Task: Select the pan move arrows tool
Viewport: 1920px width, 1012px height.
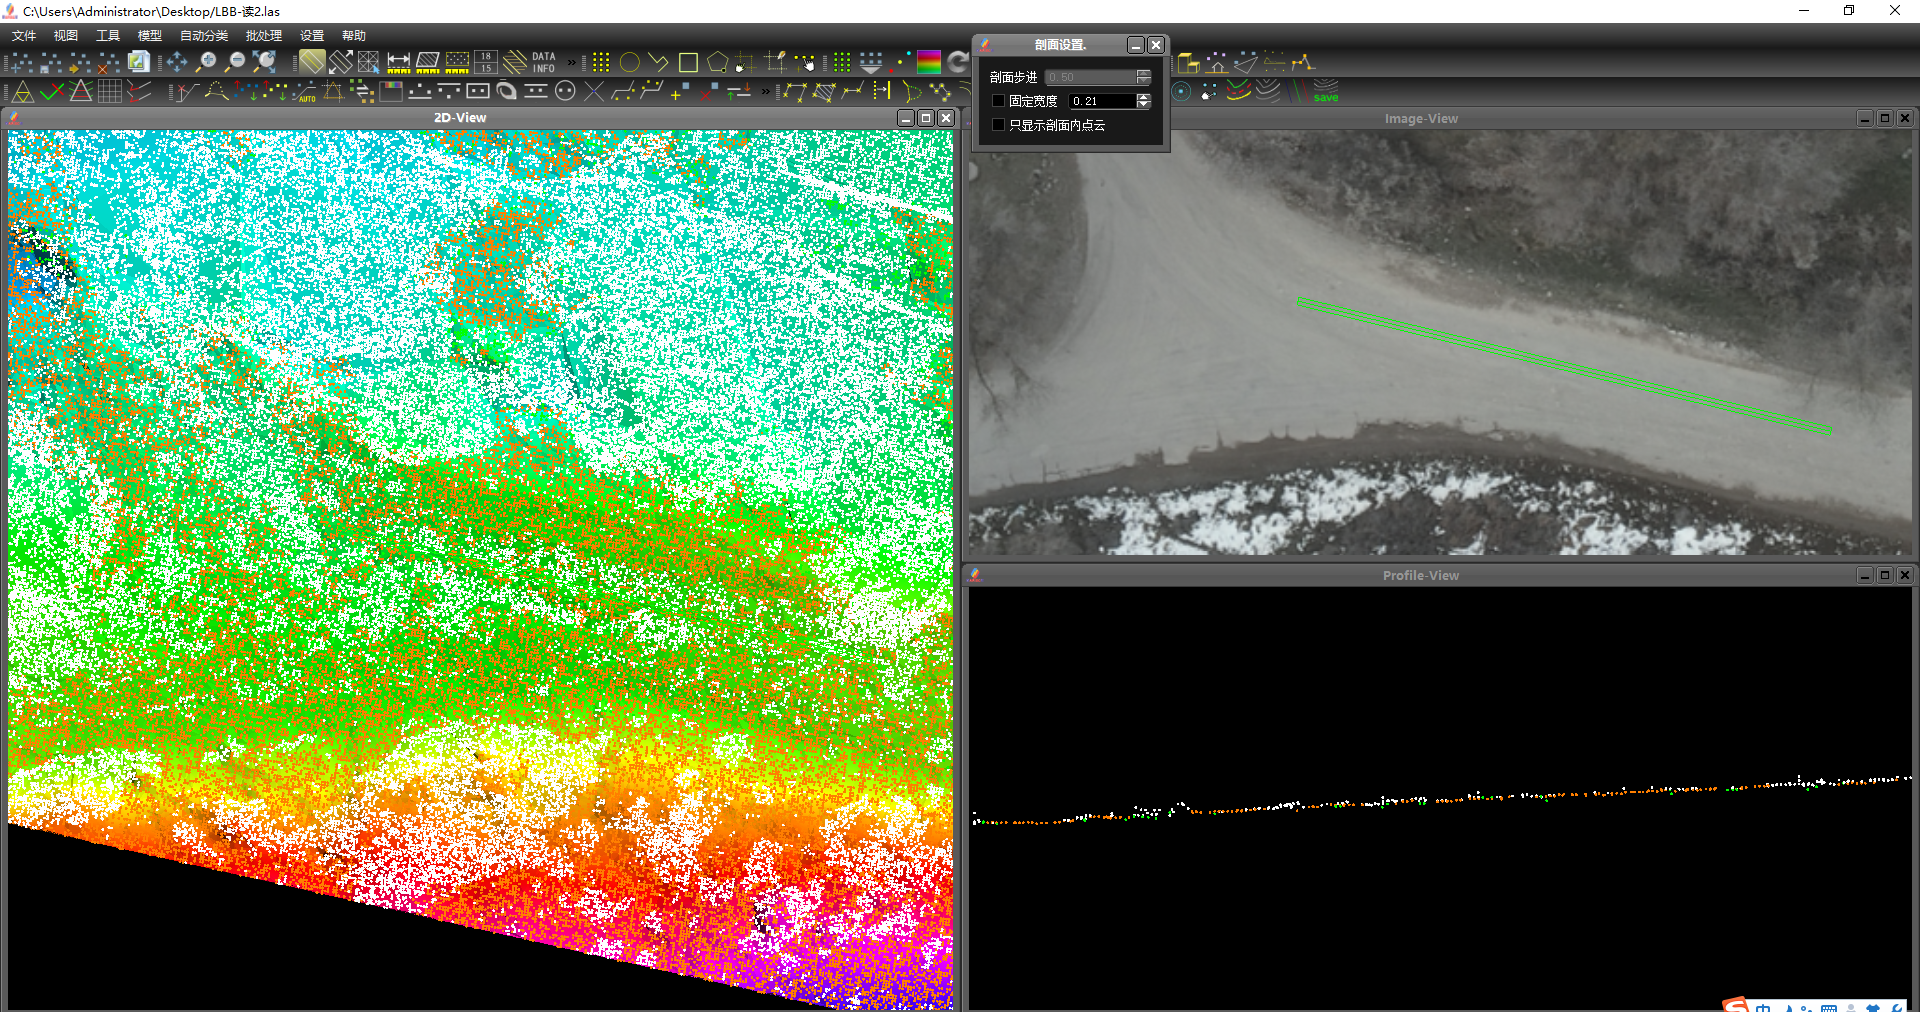Action: point(177,63)
